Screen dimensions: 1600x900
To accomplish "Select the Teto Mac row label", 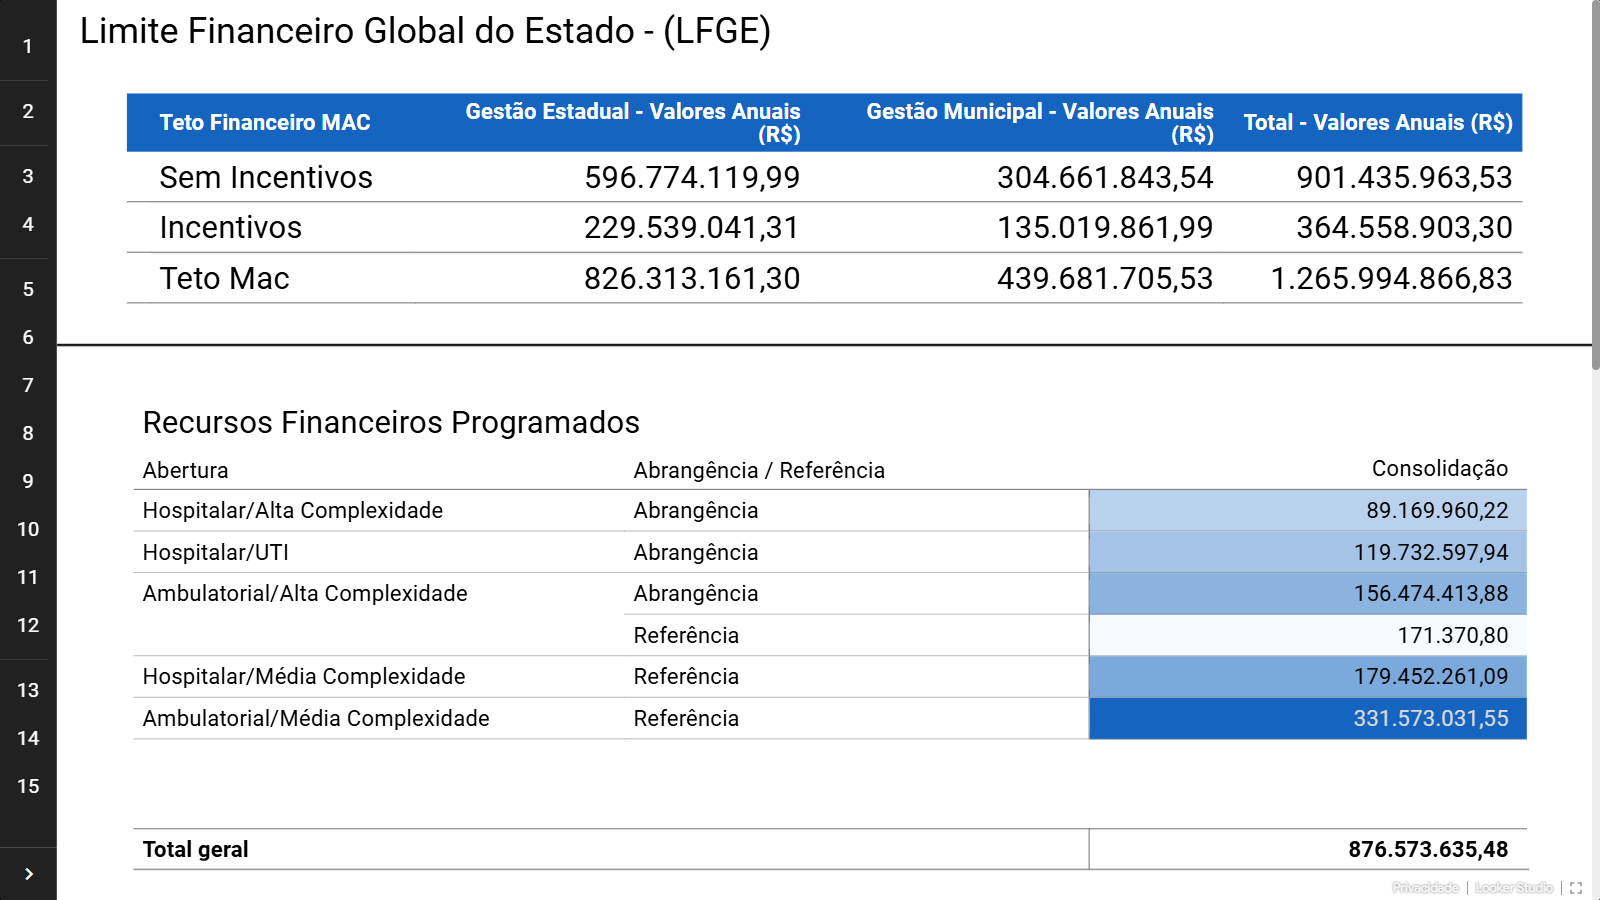I will click(x=225, y=279).
